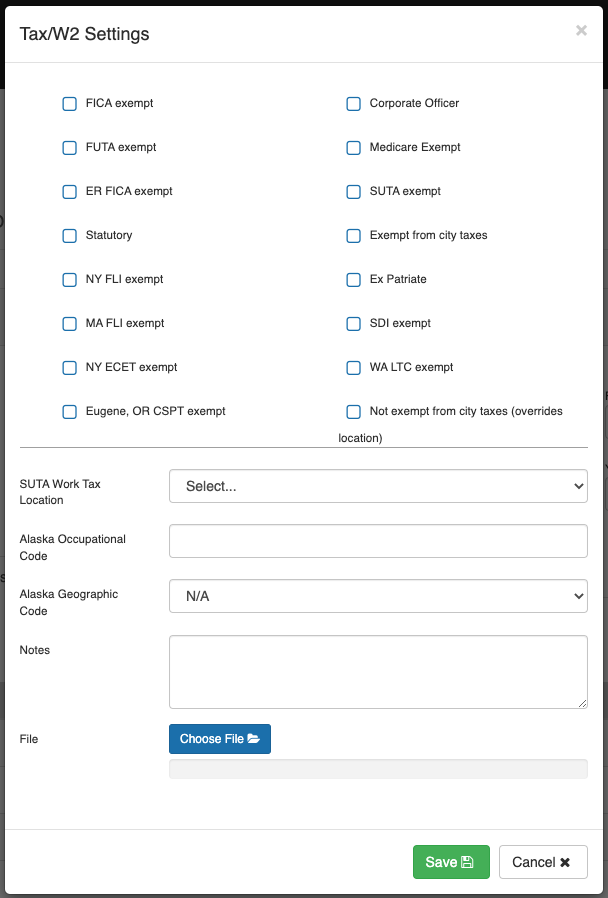Click inside the Notes text area

point(378,670)
